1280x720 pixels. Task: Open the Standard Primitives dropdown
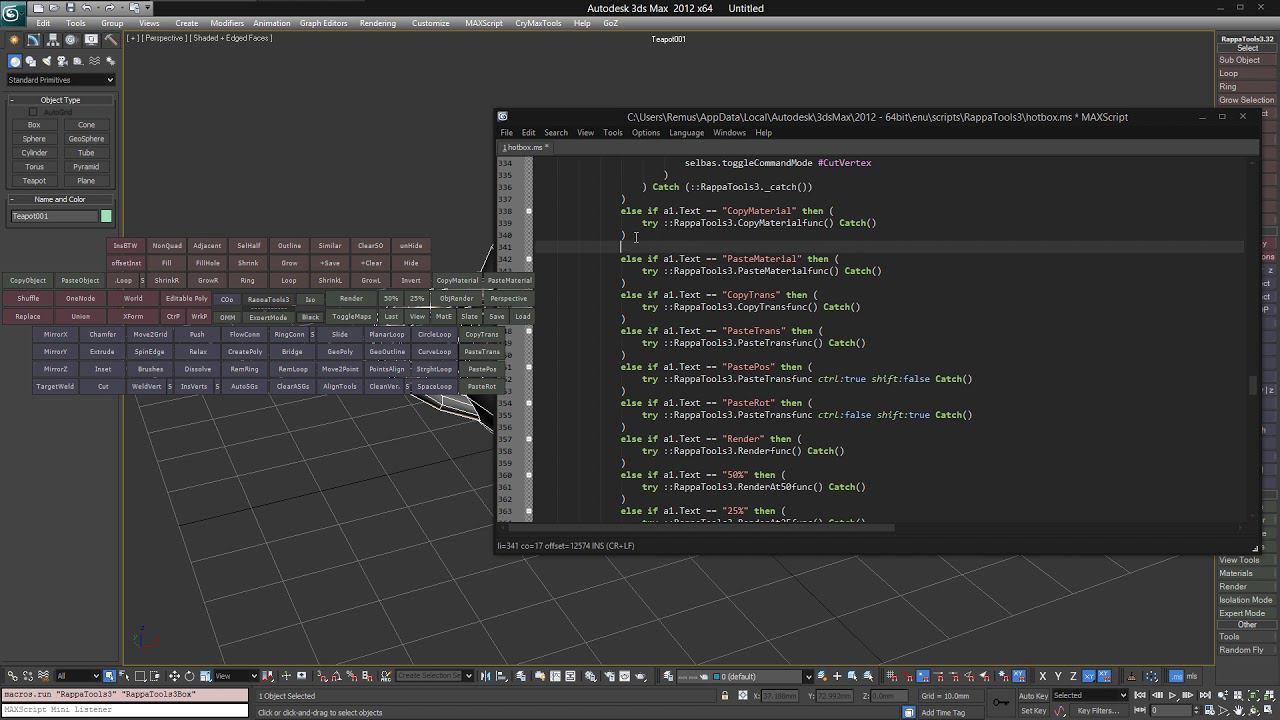click(61, 80)
